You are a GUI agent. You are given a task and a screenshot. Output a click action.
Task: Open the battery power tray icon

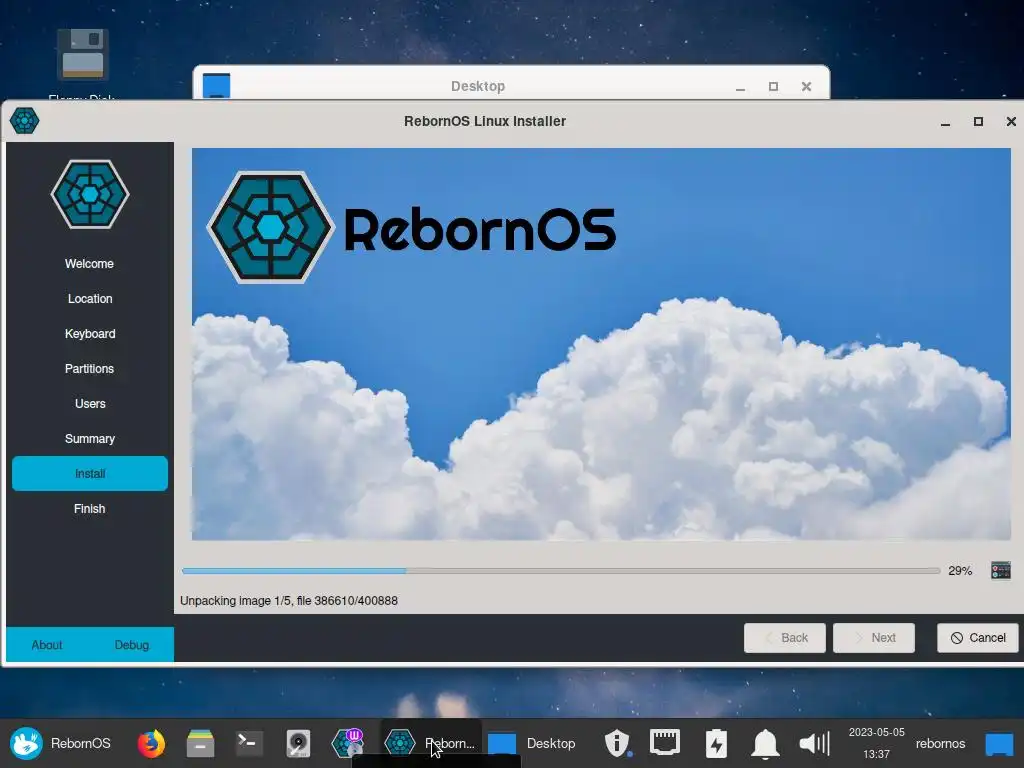[x=716, y=743]
